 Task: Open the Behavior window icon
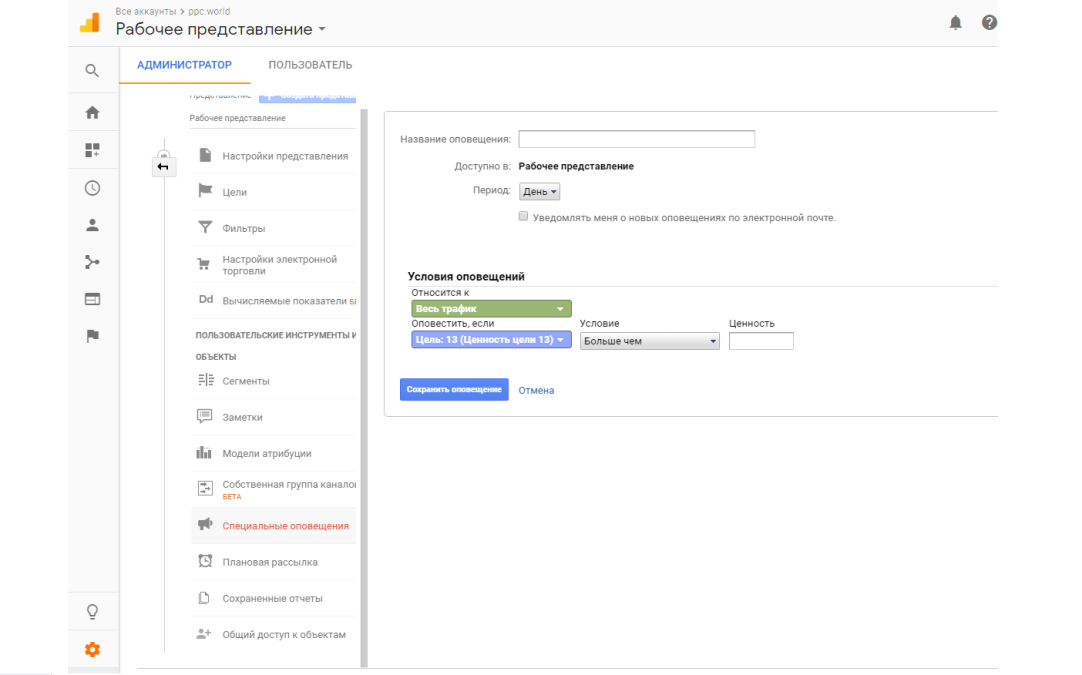click(x=92, y=299)
